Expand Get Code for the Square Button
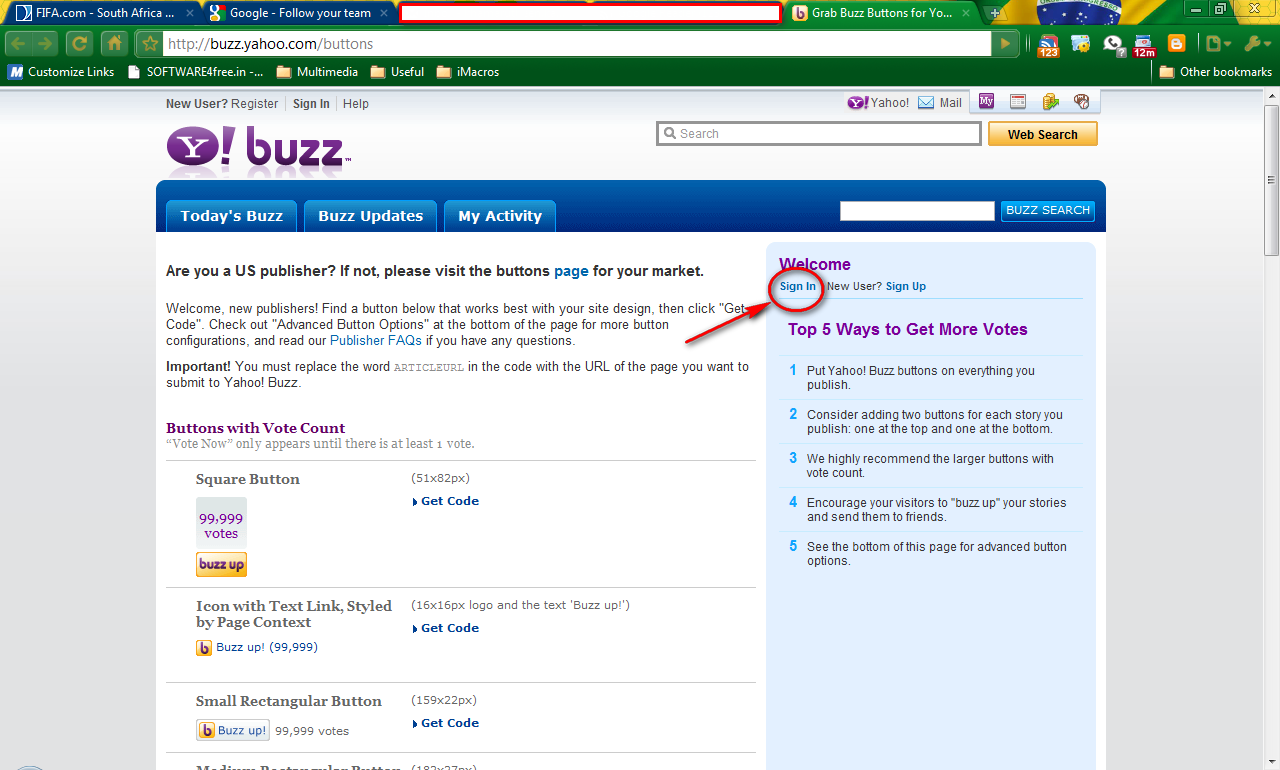1280x770 pixels. point(449,500)
